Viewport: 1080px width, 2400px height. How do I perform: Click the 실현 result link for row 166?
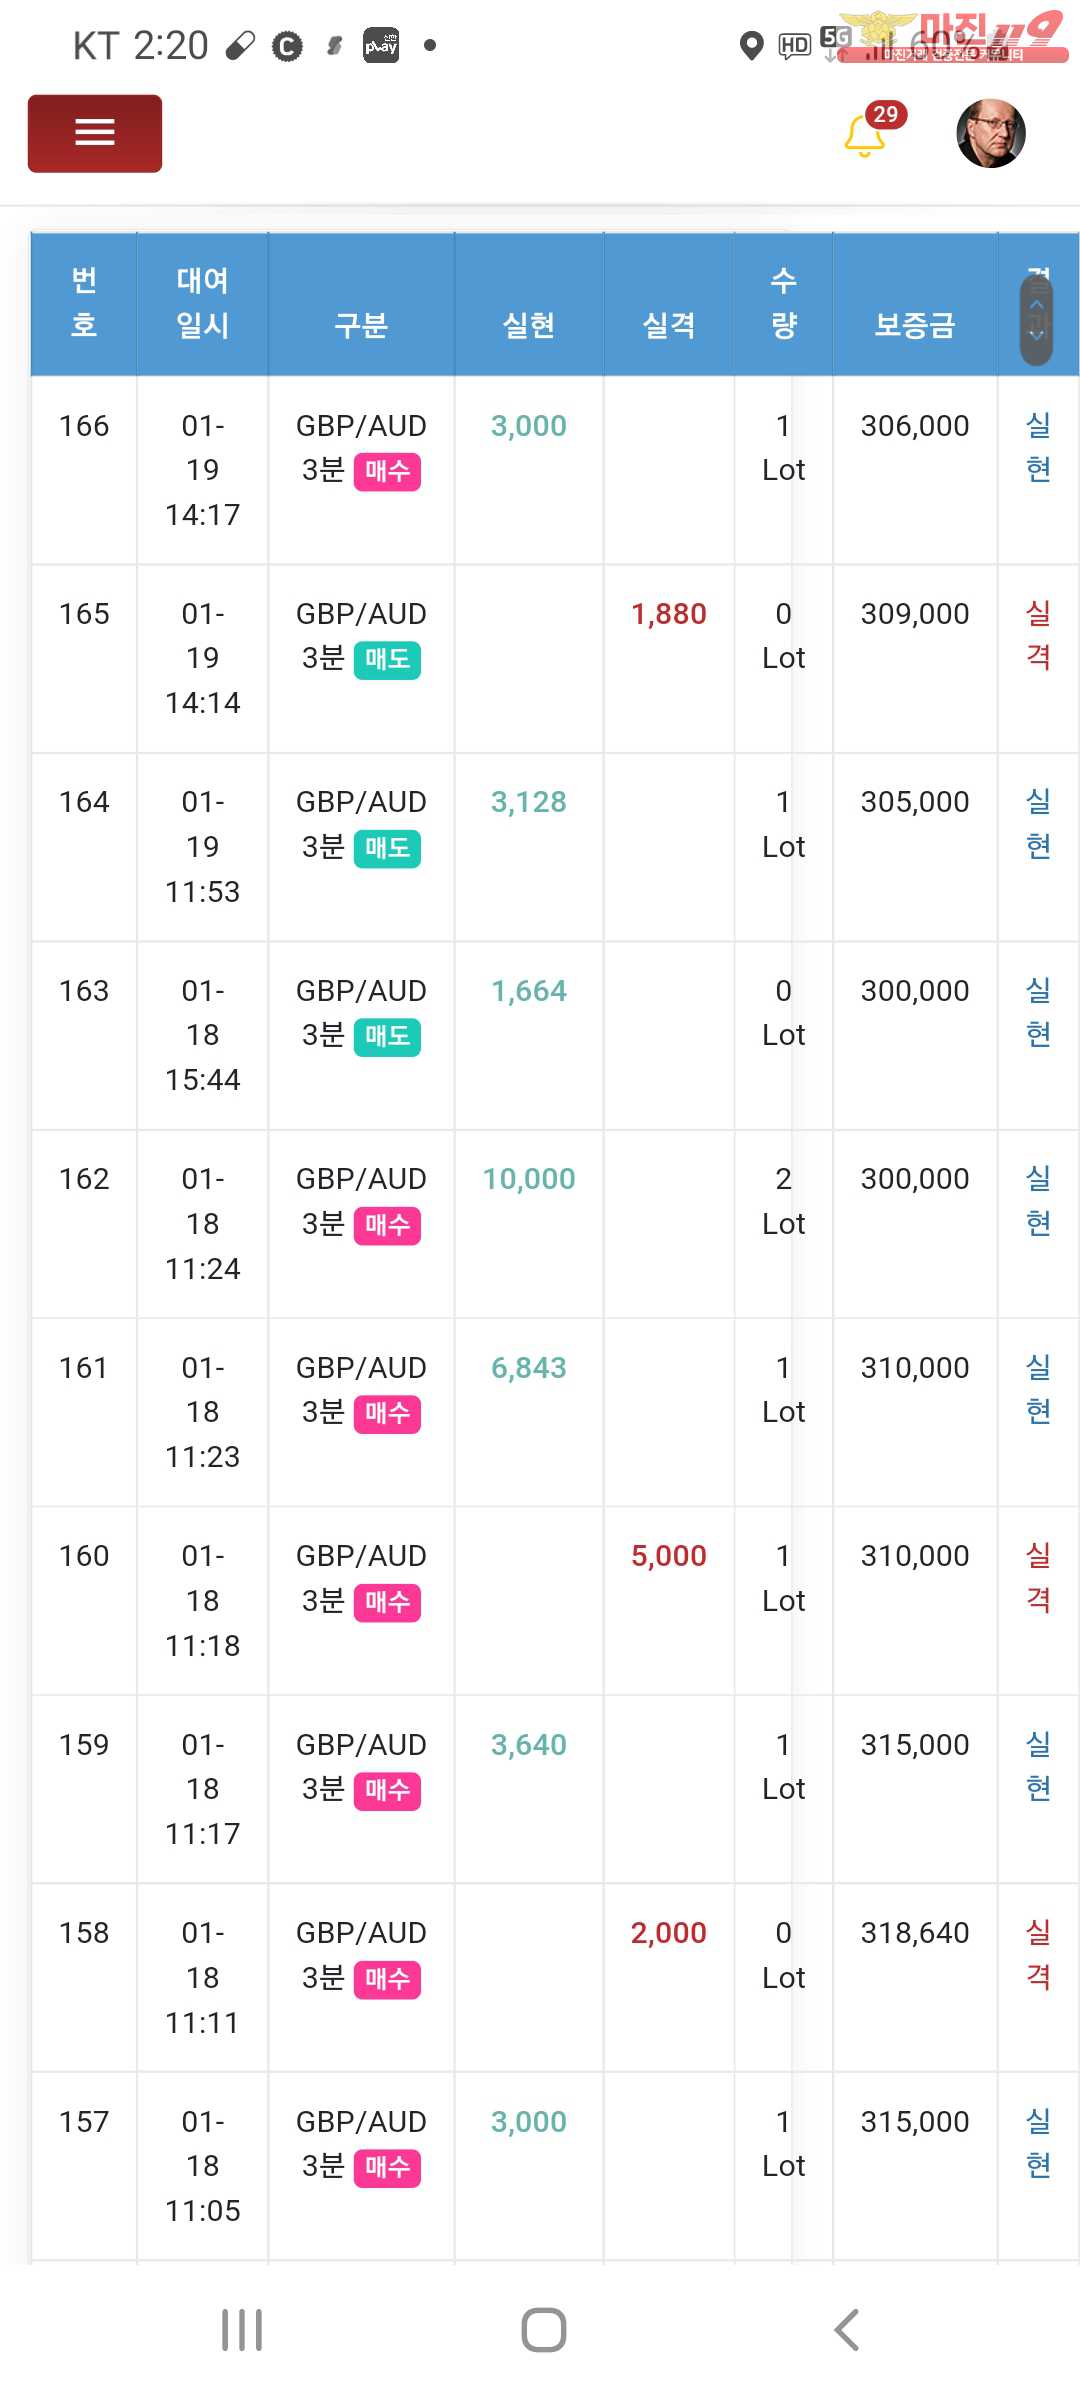coord(1038,447)
